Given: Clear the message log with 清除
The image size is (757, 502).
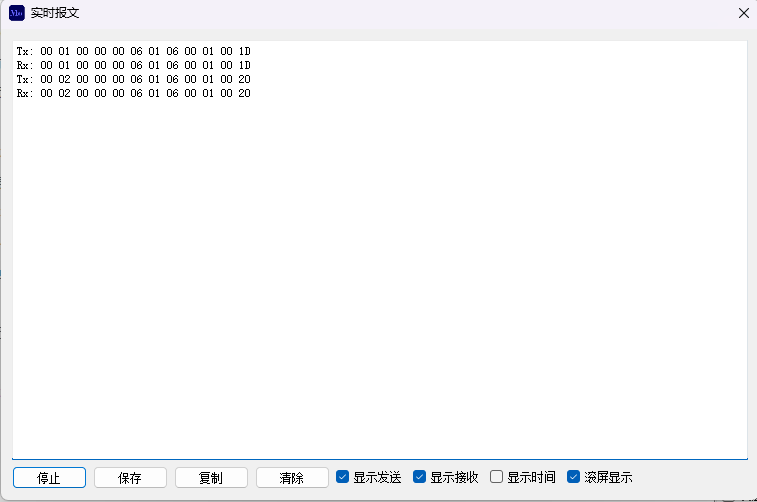Looking at the screenshot, I should pos(292,478).
